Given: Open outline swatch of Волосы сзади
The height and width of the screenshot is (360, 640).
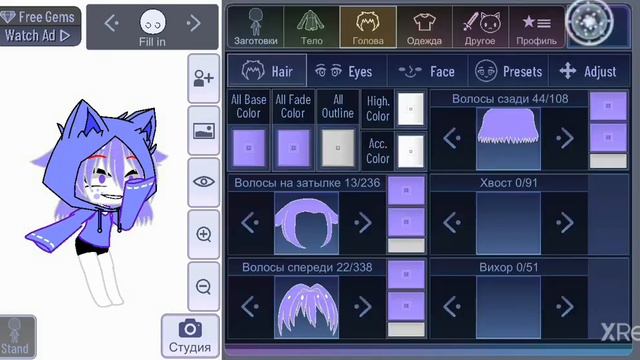Looking at the screenshot, I should click(608, 161).
